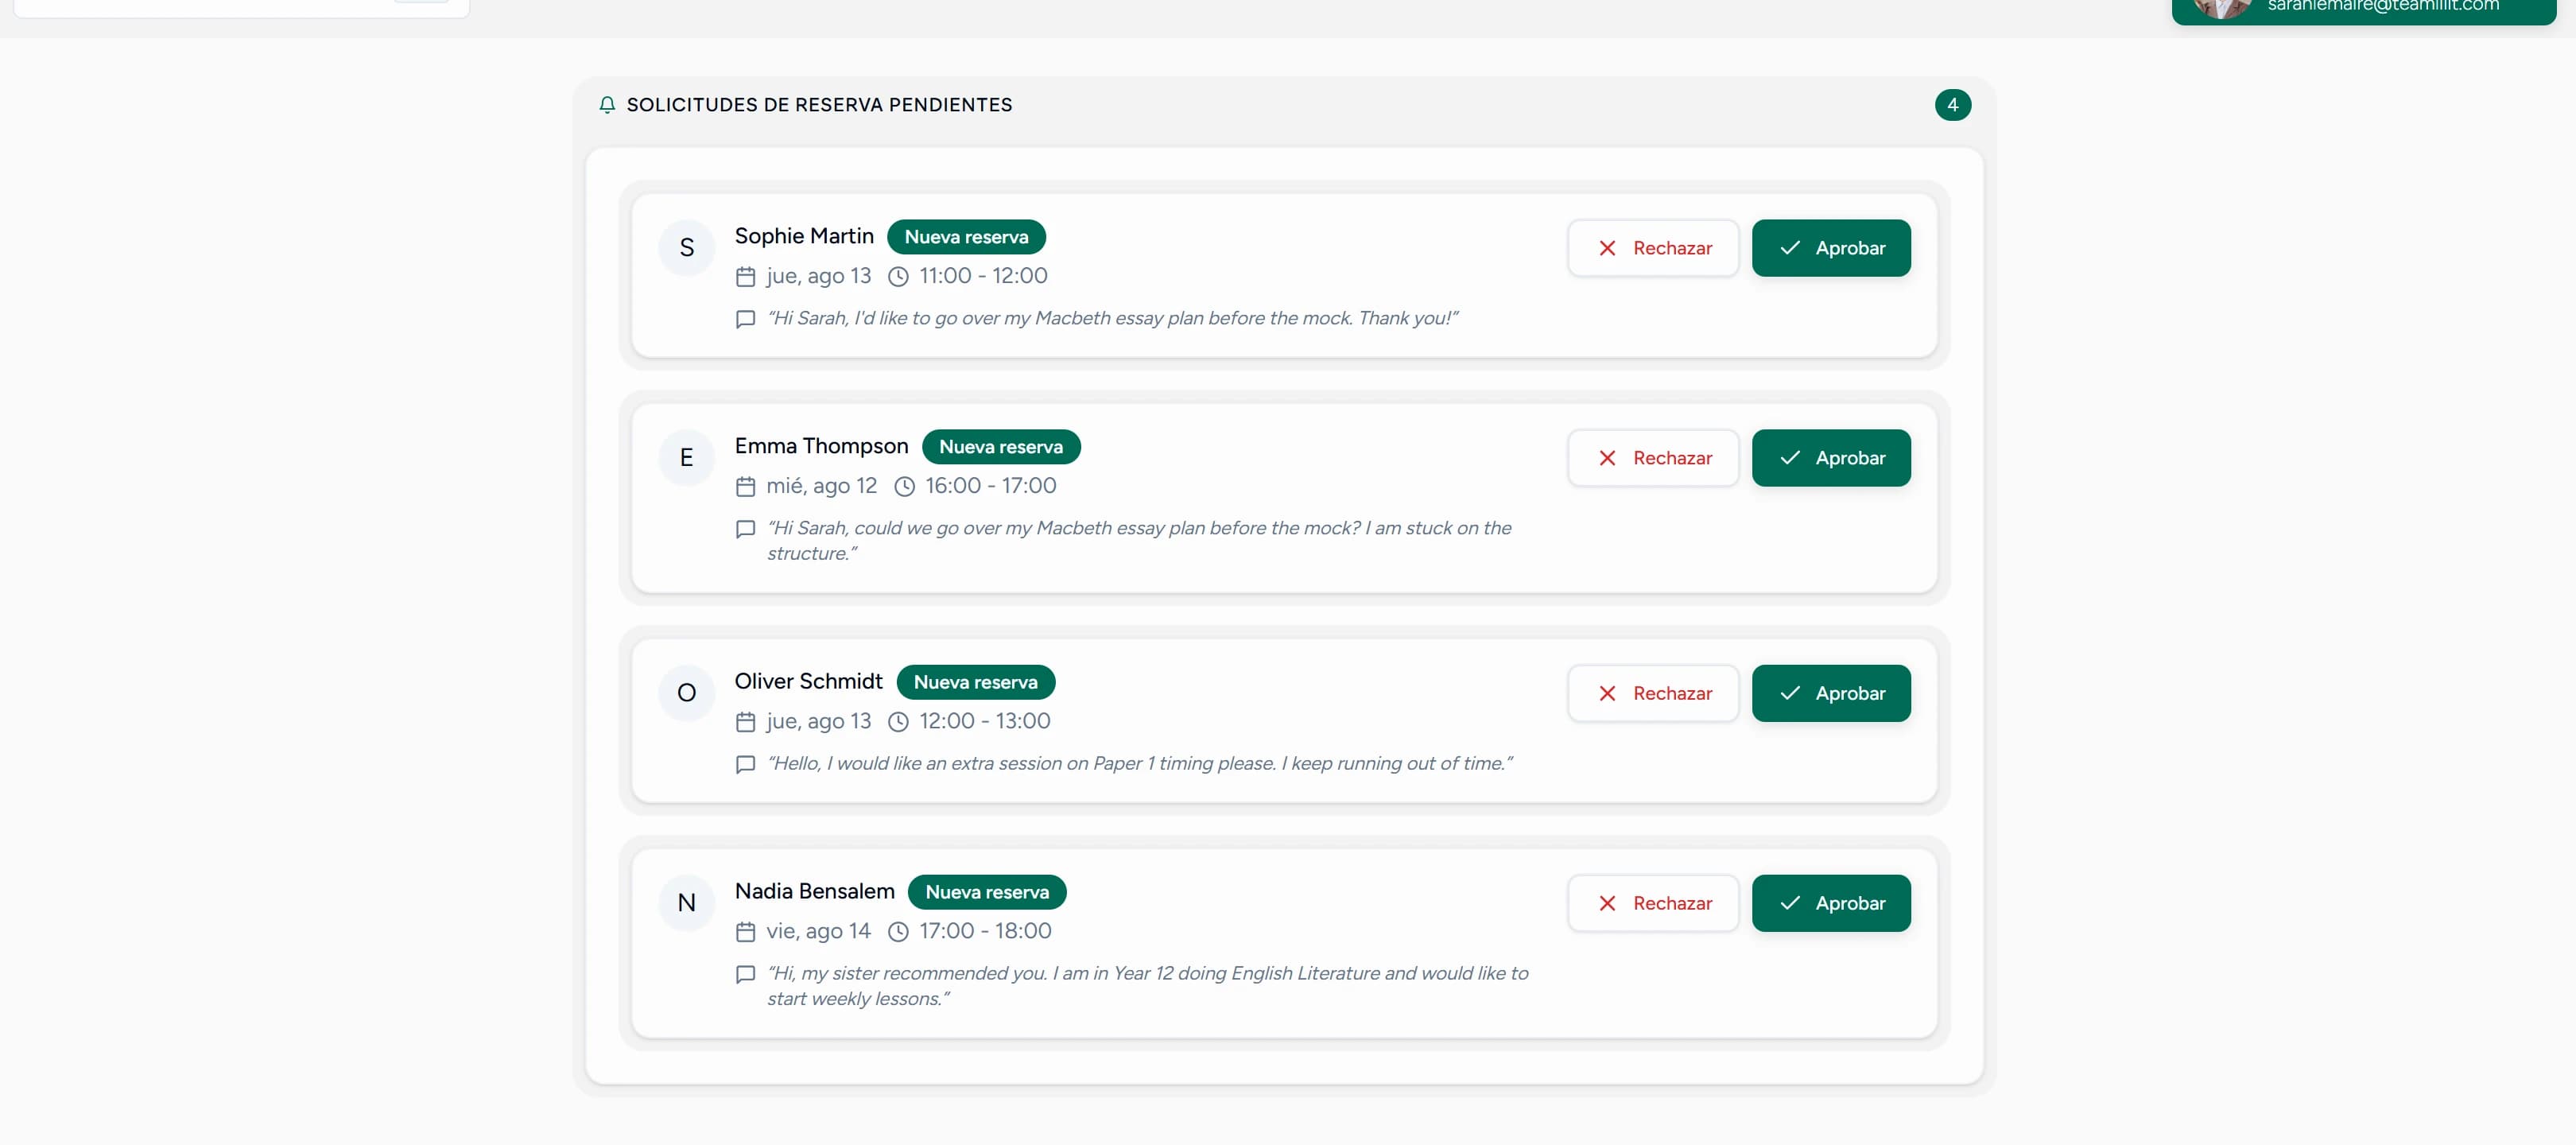Reject Emma Thompson's booking request
2576x1145 pixels.
coord(1653,458)
